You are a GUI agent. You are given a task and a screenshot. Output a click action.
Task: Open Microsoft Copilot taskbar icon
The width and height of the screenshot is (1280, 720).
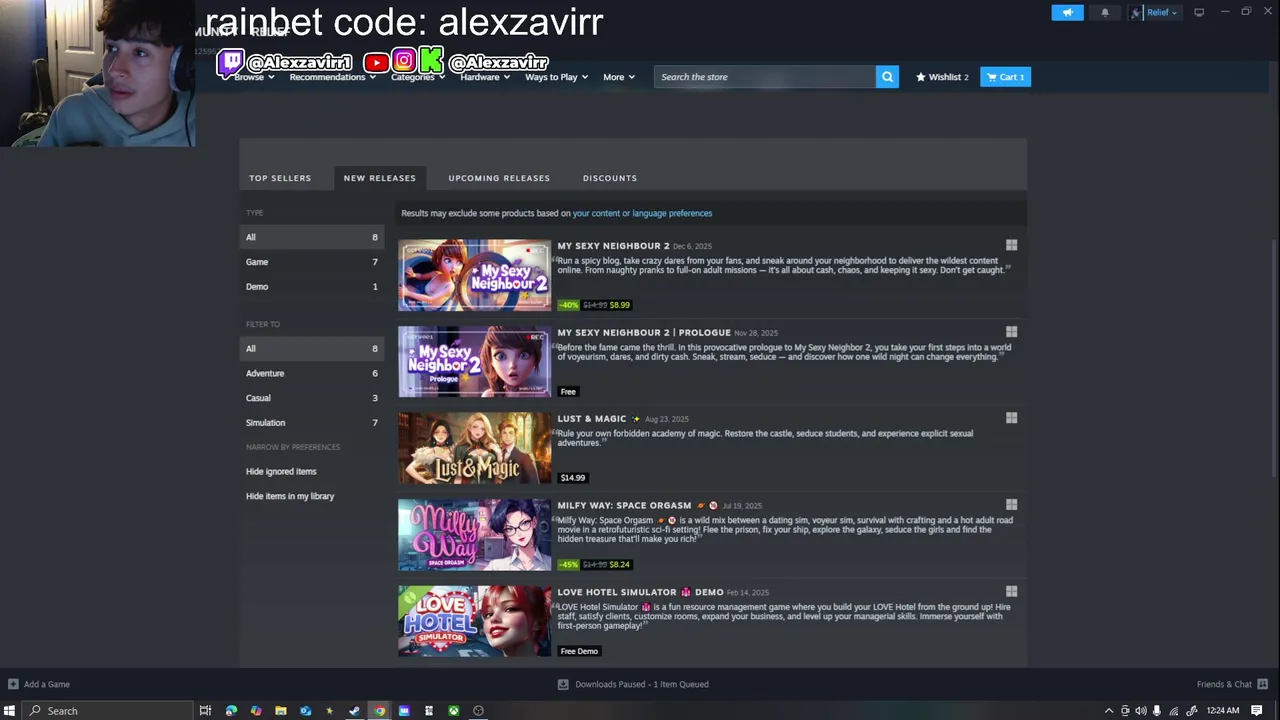[x=256, y=711]
